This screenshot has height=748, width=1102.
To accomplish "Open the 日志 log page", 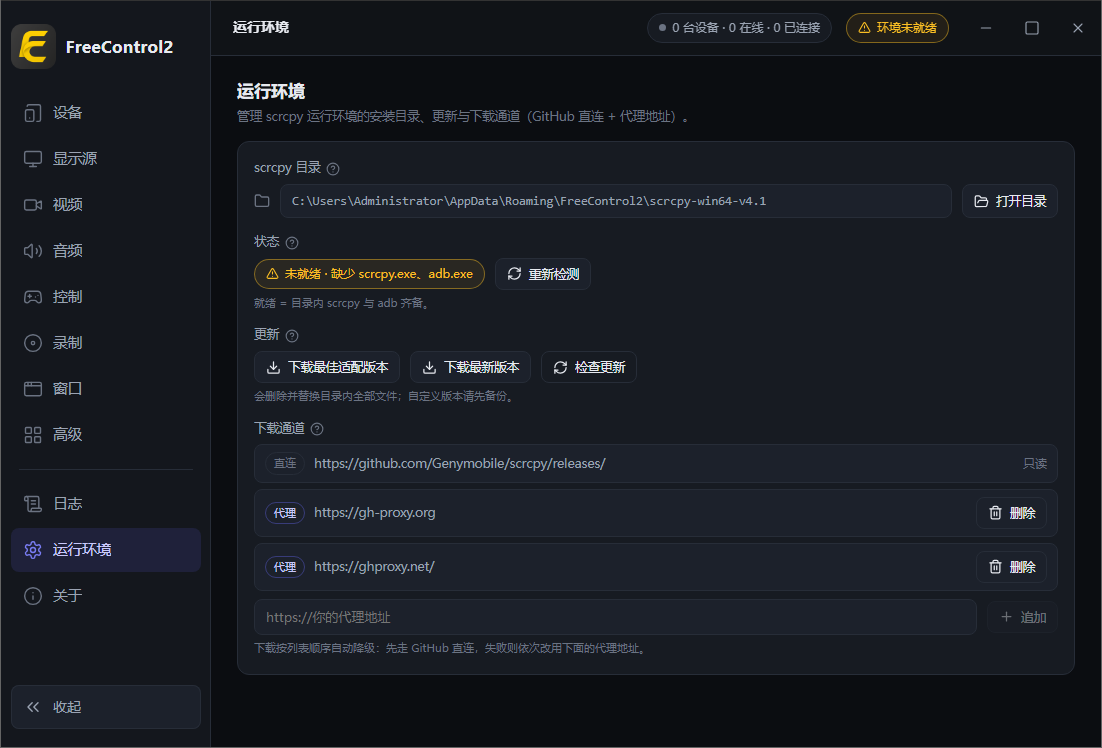I will [x=105, y=503].
